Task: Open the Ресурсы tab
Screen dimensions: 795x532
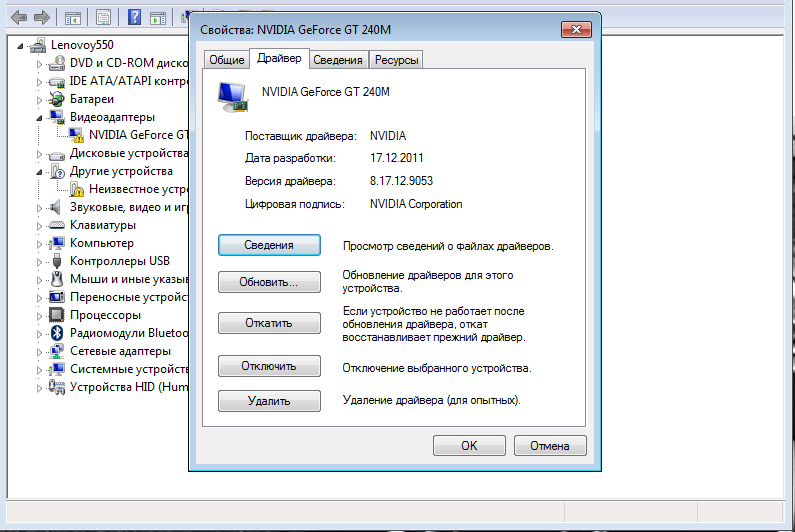Action: [x=396, y=60]
